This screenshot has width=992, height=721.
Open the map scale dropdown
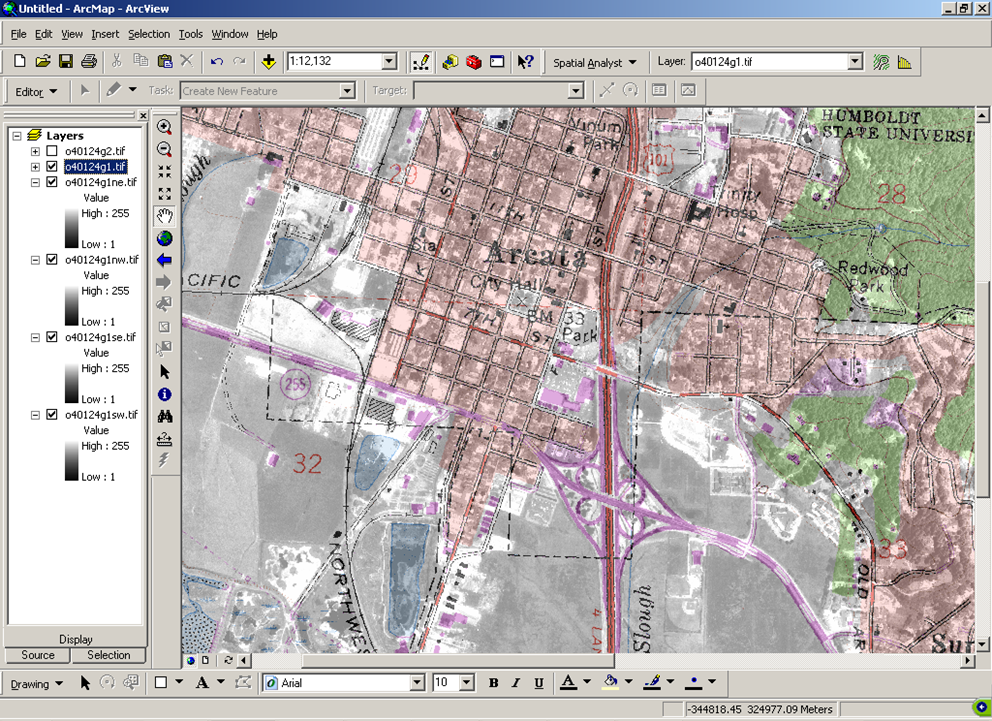point(389,62)
